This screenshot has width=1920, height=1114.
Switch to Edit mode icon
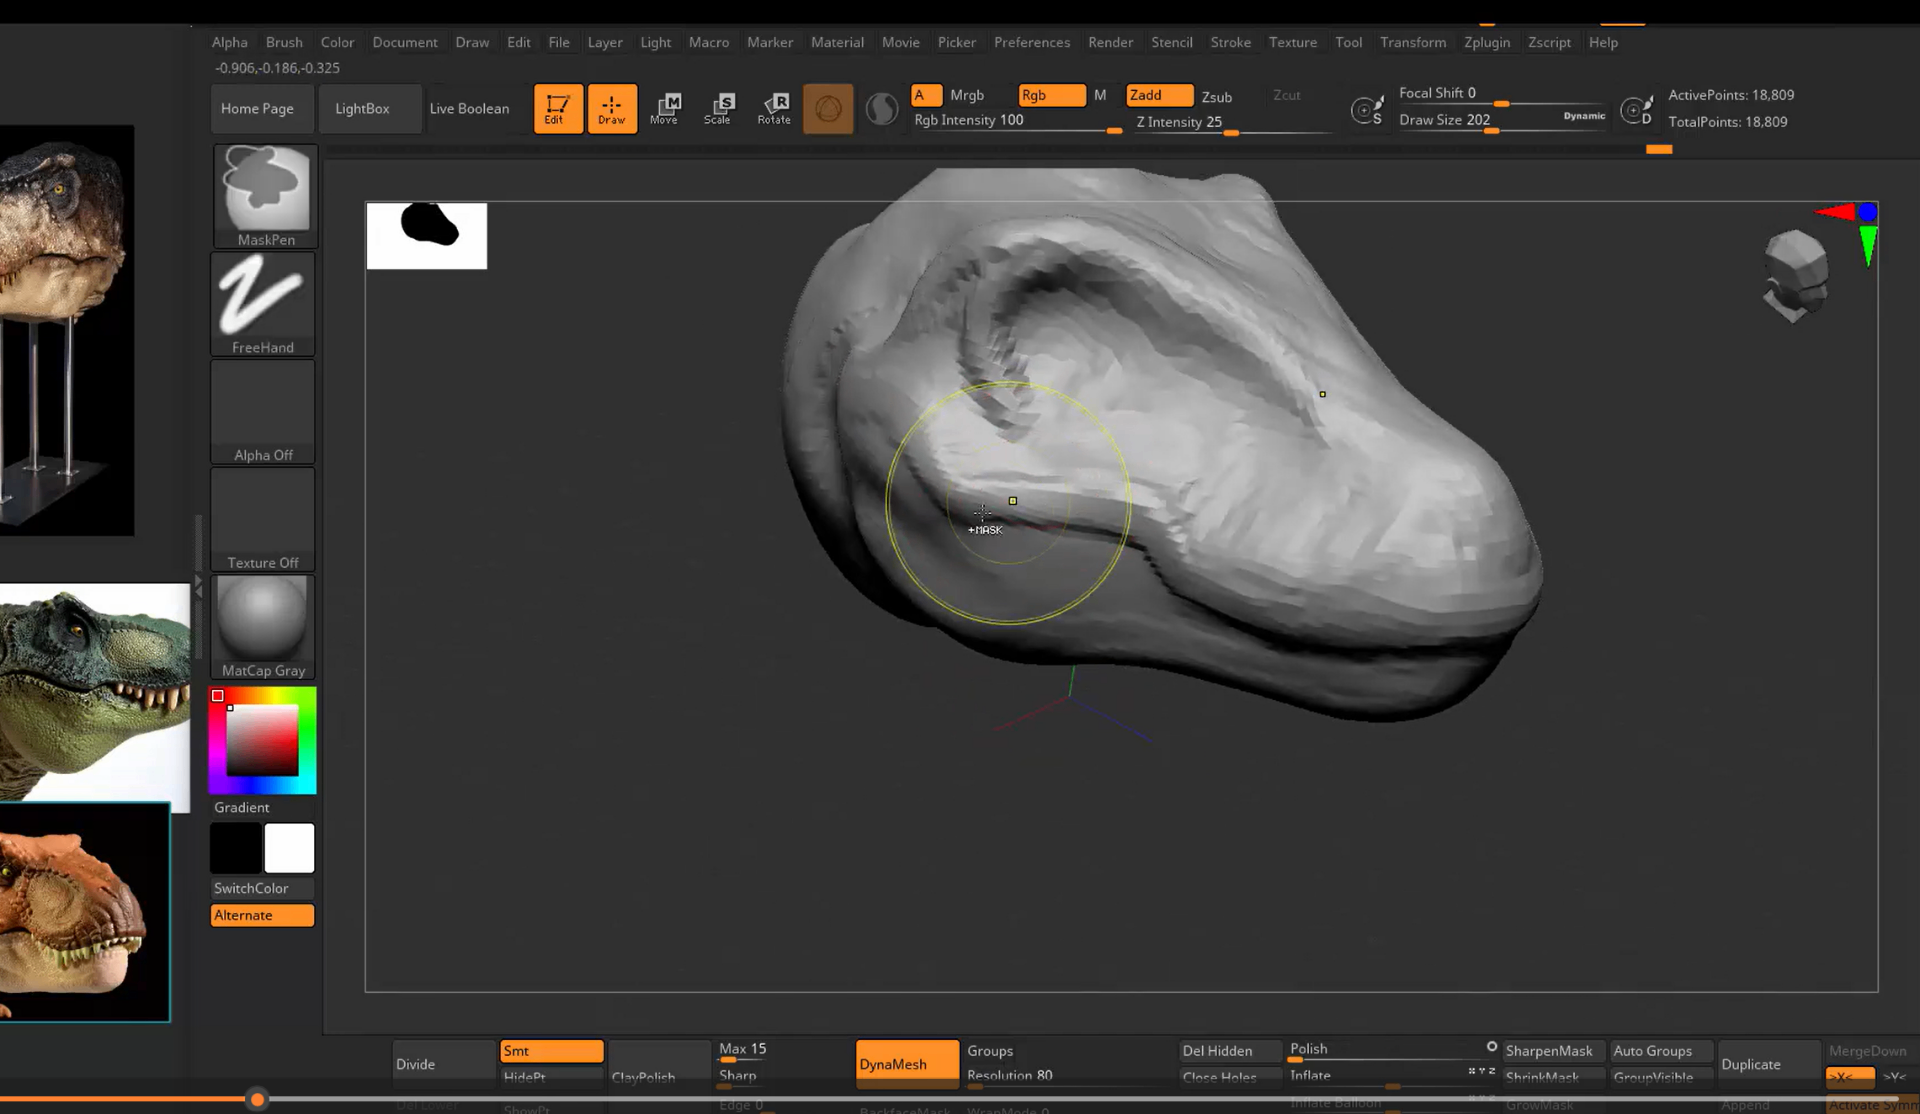point(557,108)
